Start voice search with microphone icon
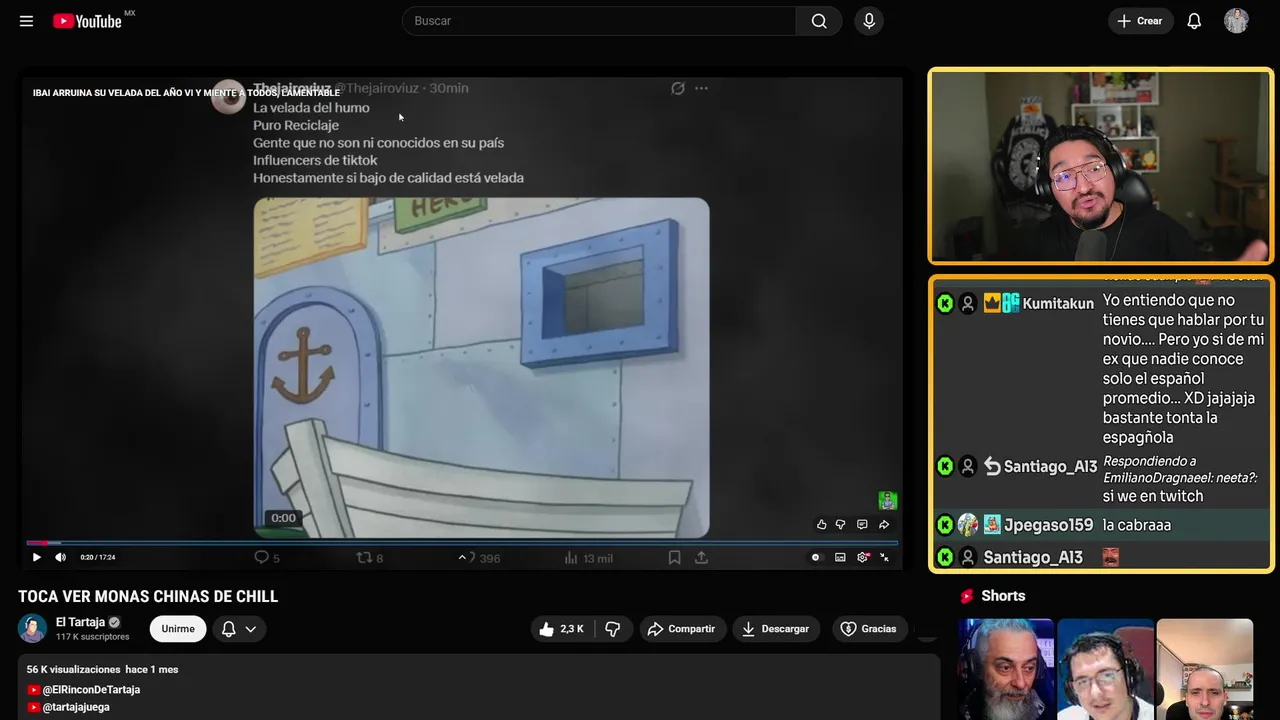This screenshot has height=720, width=1280. (x=869, y=21)
